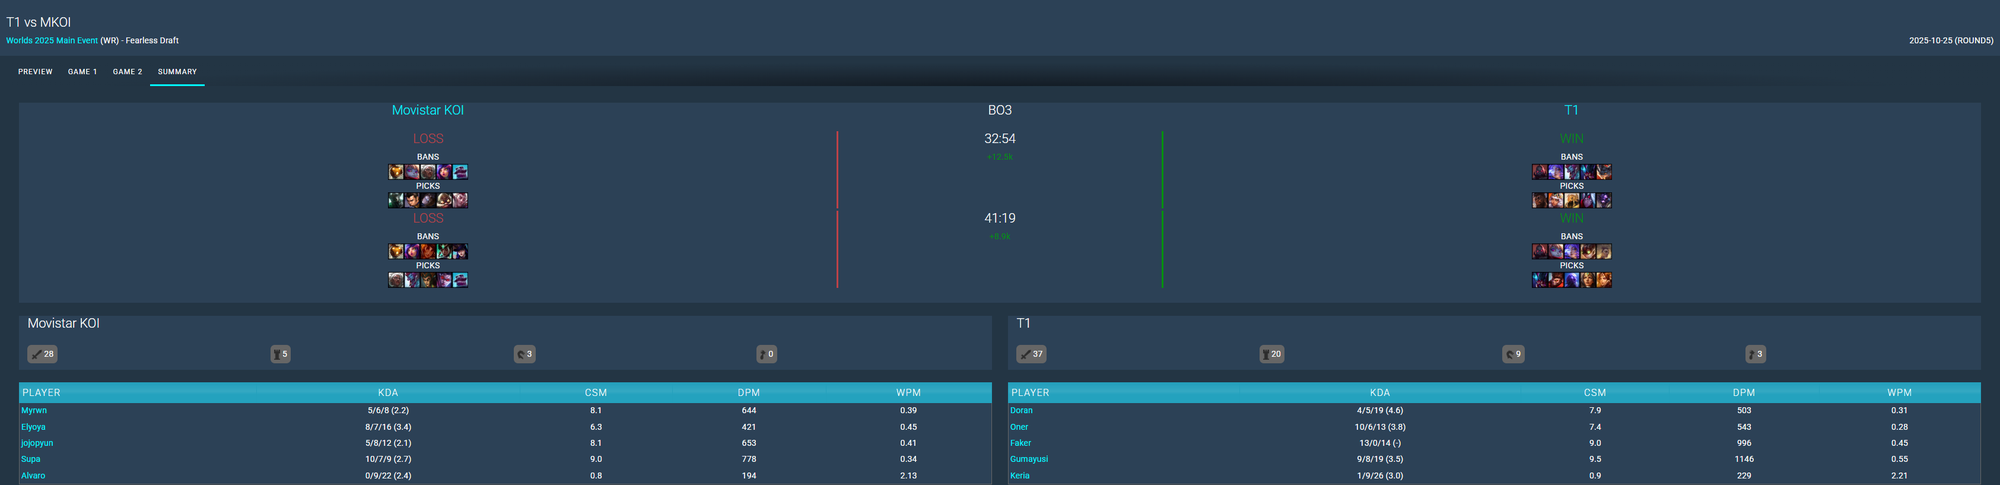Open the T1 team link in match header
This screenshot has width=2000, height=485.
pyautogui.click(x=1571, y=110)
